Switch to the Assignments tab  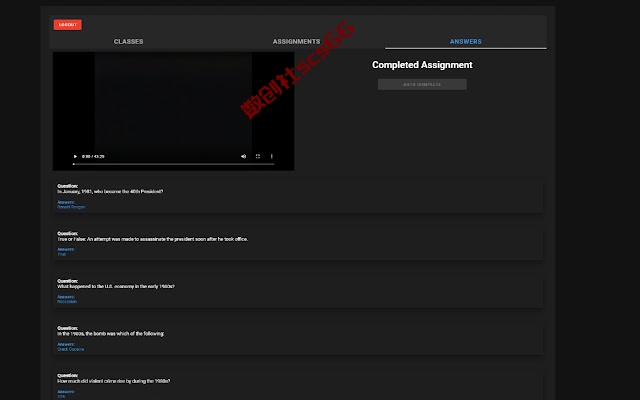point(297,41)
